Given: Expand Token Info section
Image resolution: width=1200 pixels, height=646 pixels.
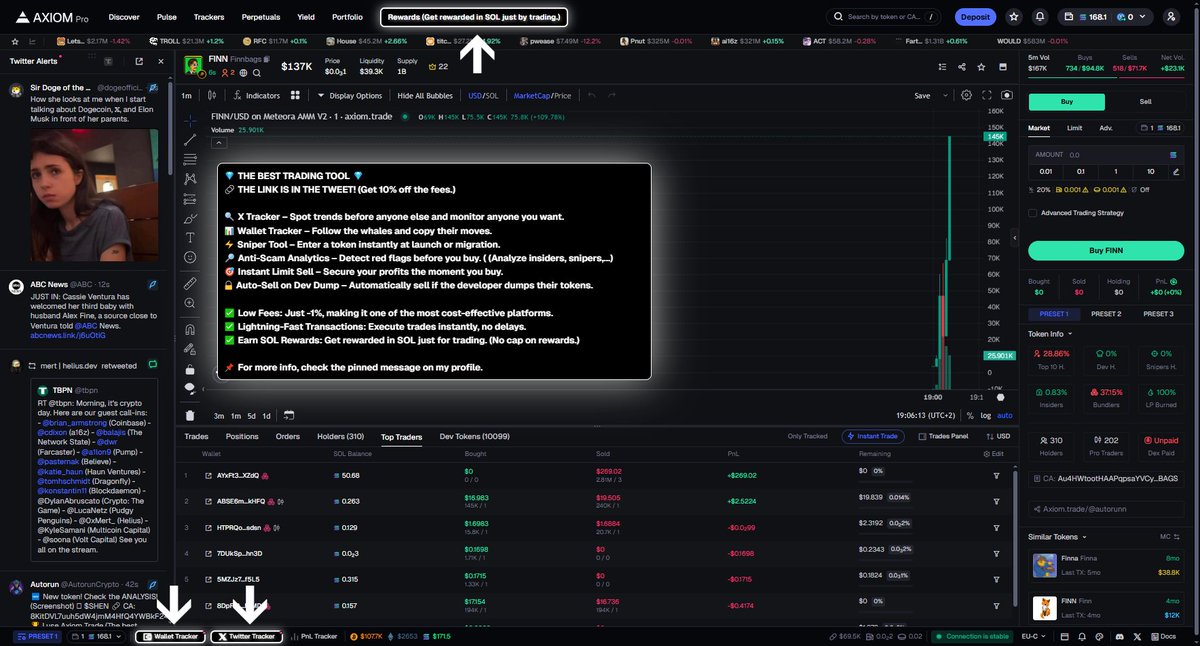Looking at the screenshot, I should 1051,333.
